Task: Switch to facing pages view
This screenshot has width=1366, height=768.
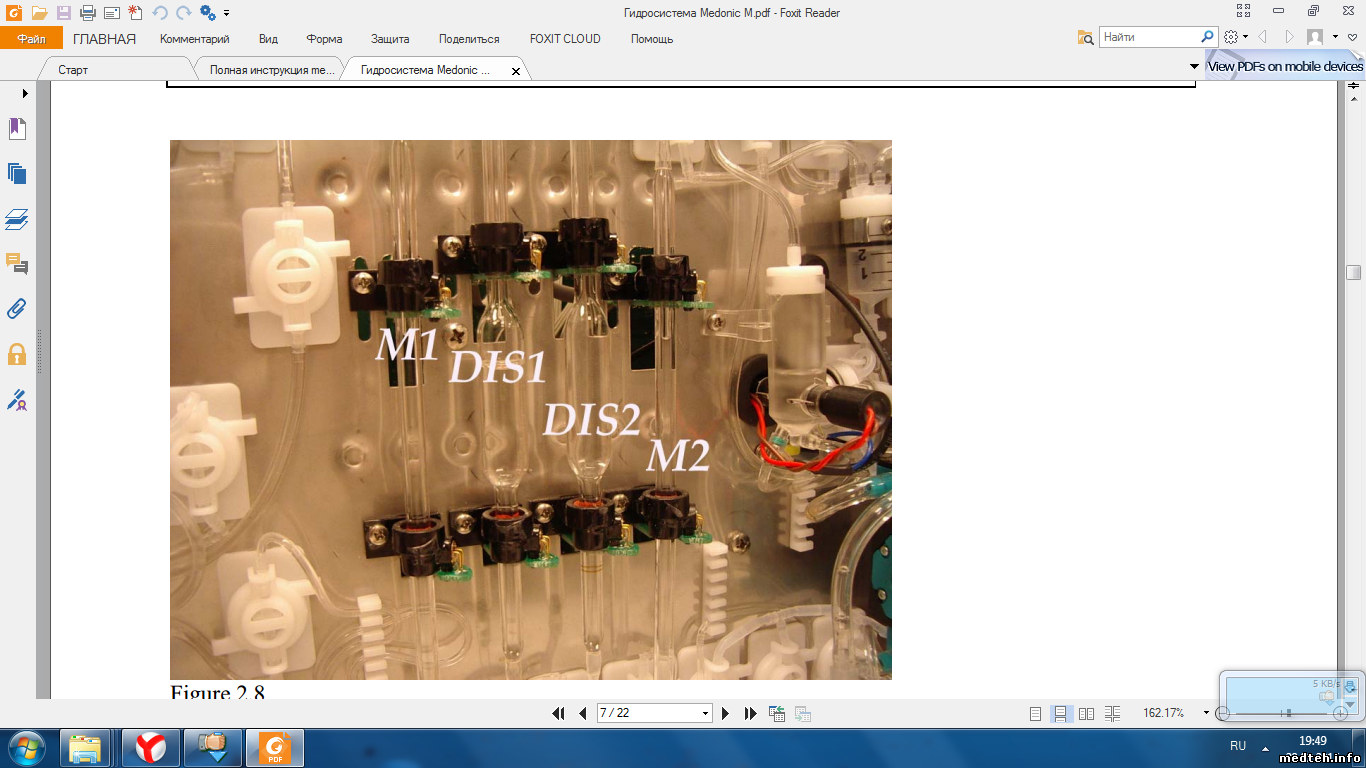Action: pos(1087,714)
